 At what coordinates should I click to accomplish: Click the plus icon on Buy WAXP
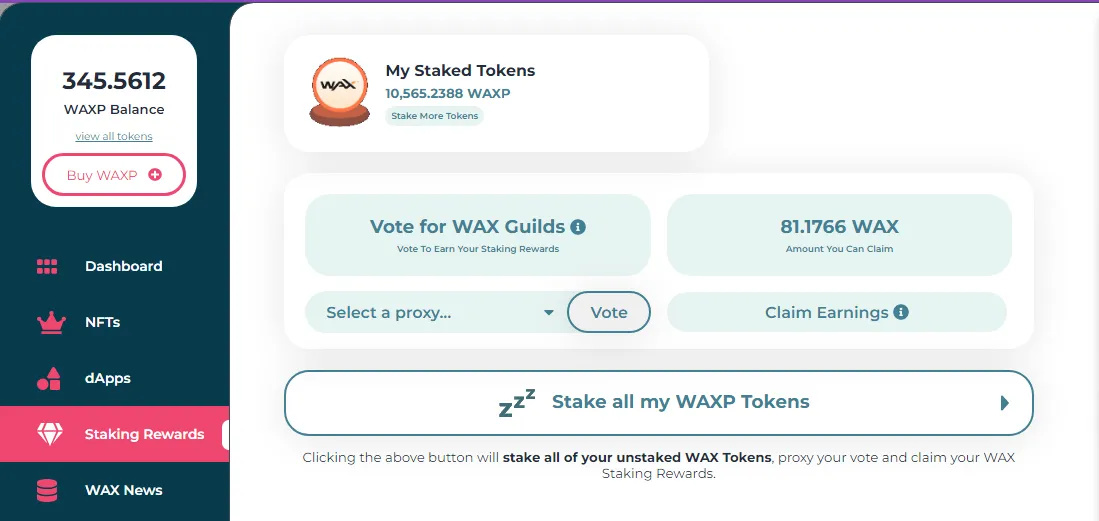[x=155, y=175]
